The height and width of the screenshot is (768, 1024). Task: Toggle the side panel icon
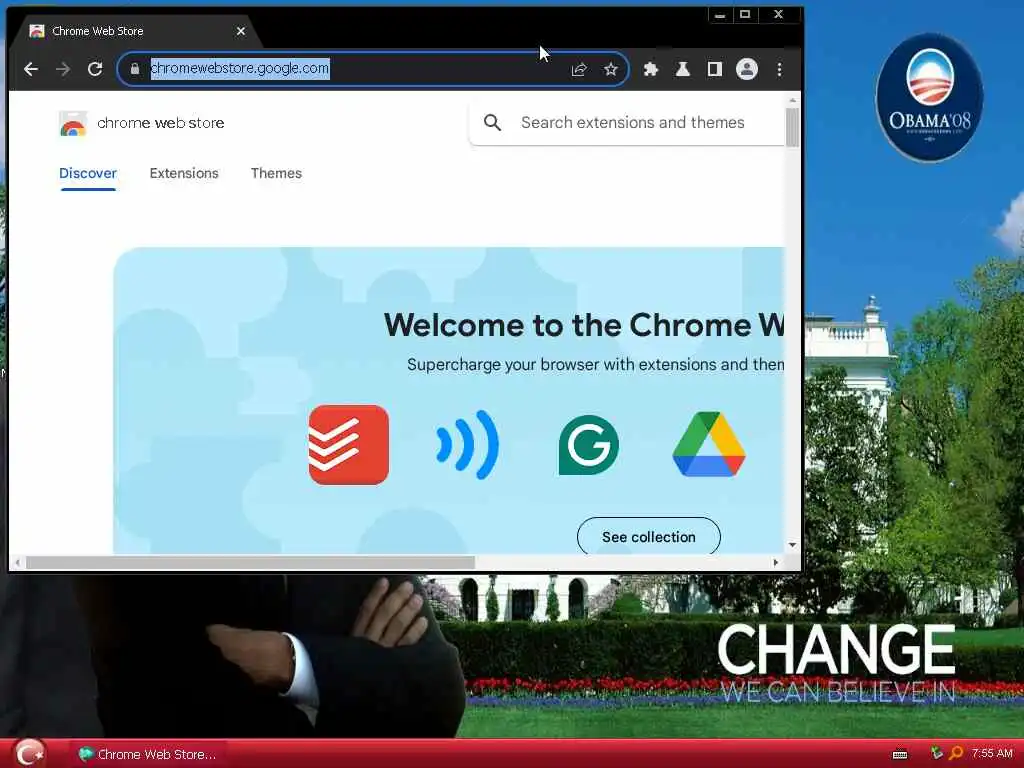(x=714, y=69)
